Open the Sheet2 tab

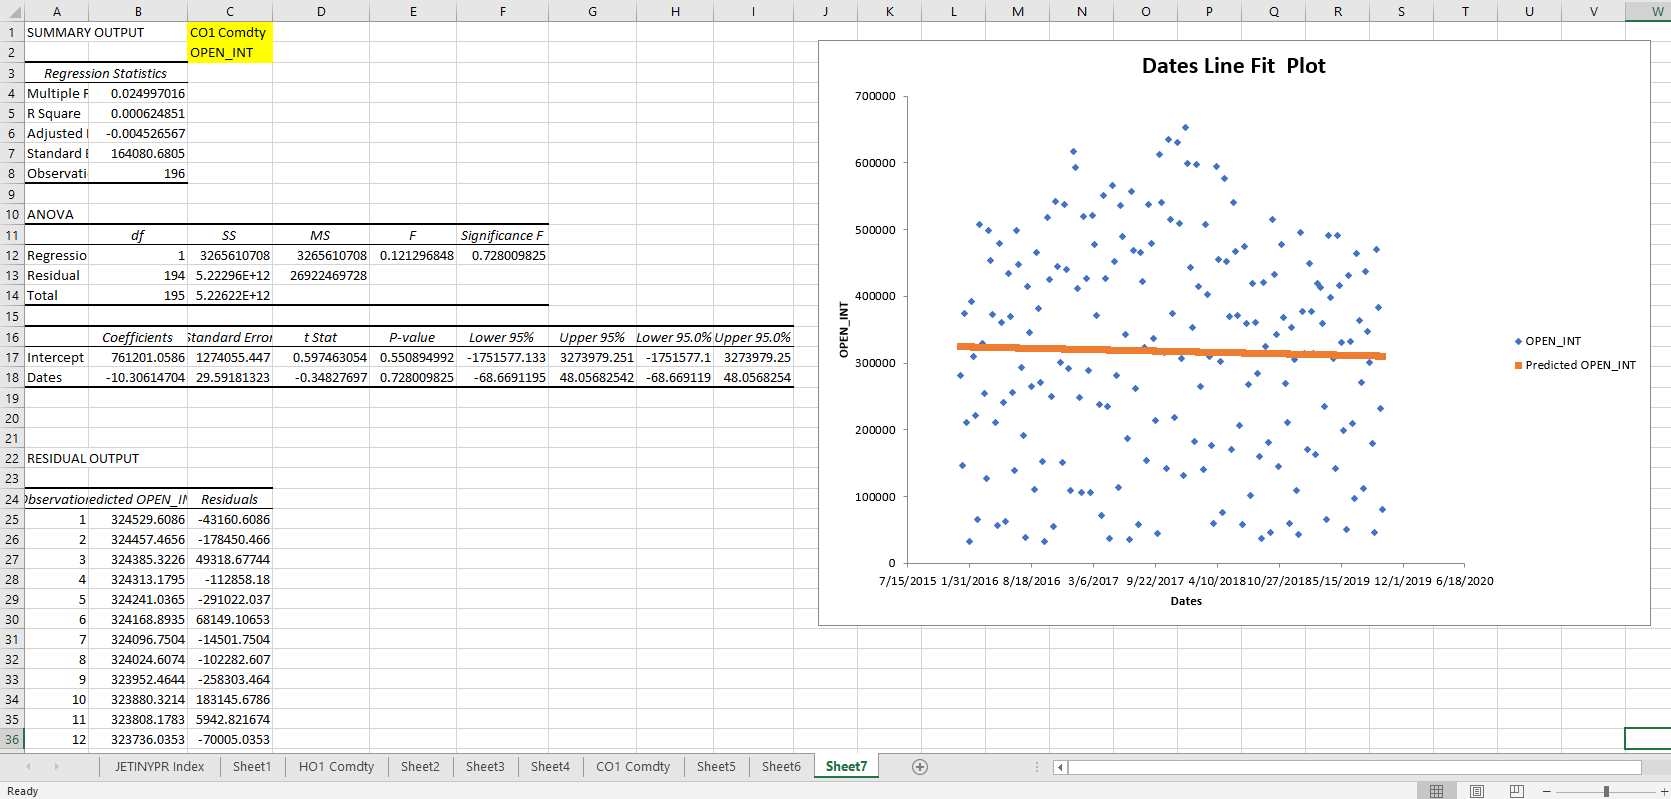420,767
